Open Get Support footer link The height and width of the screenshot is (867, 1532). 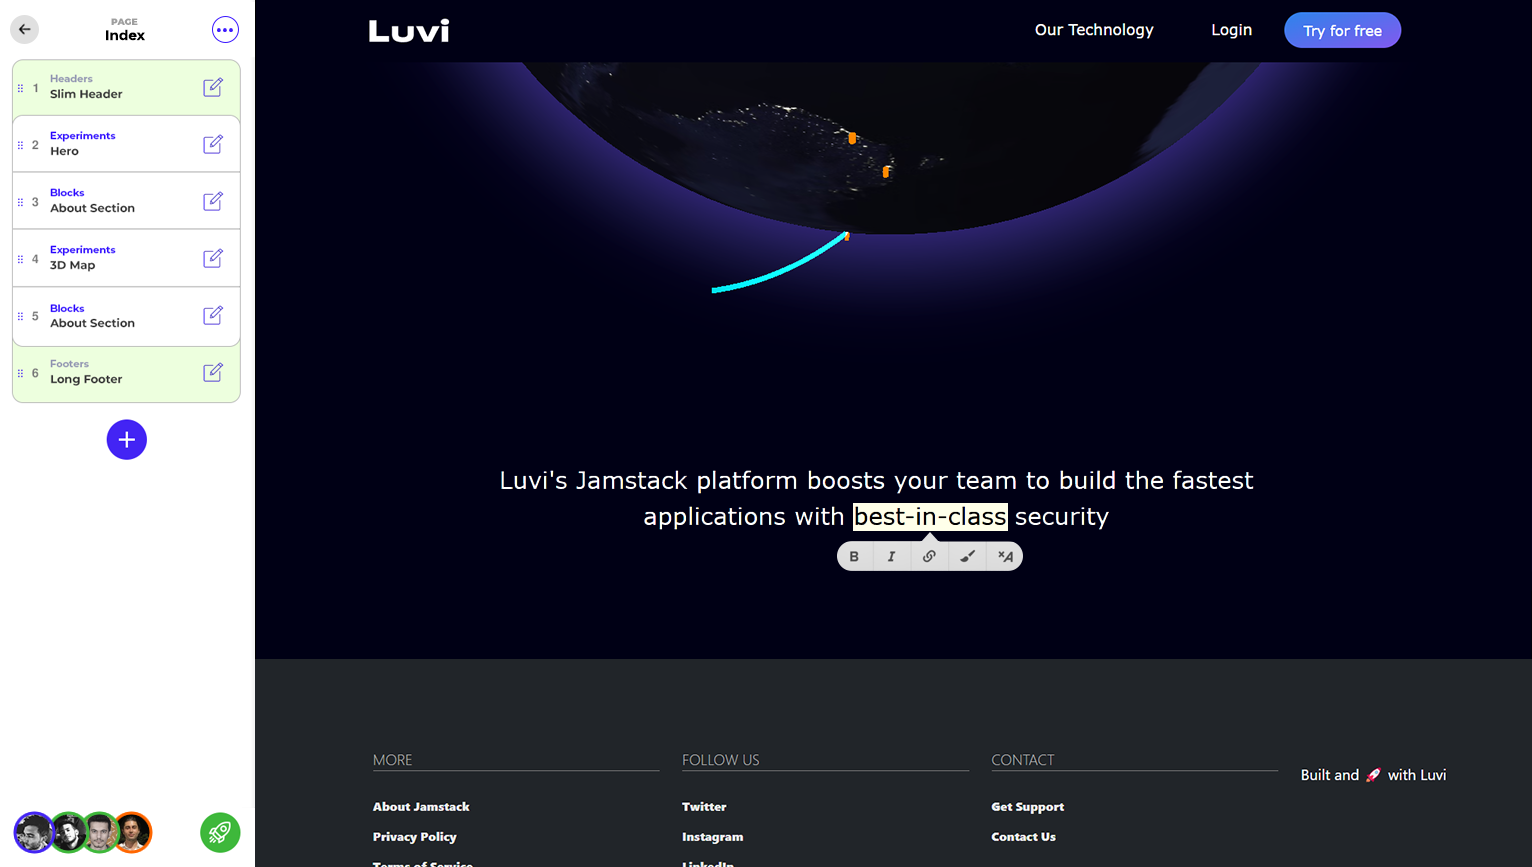tap(1027, 807)
